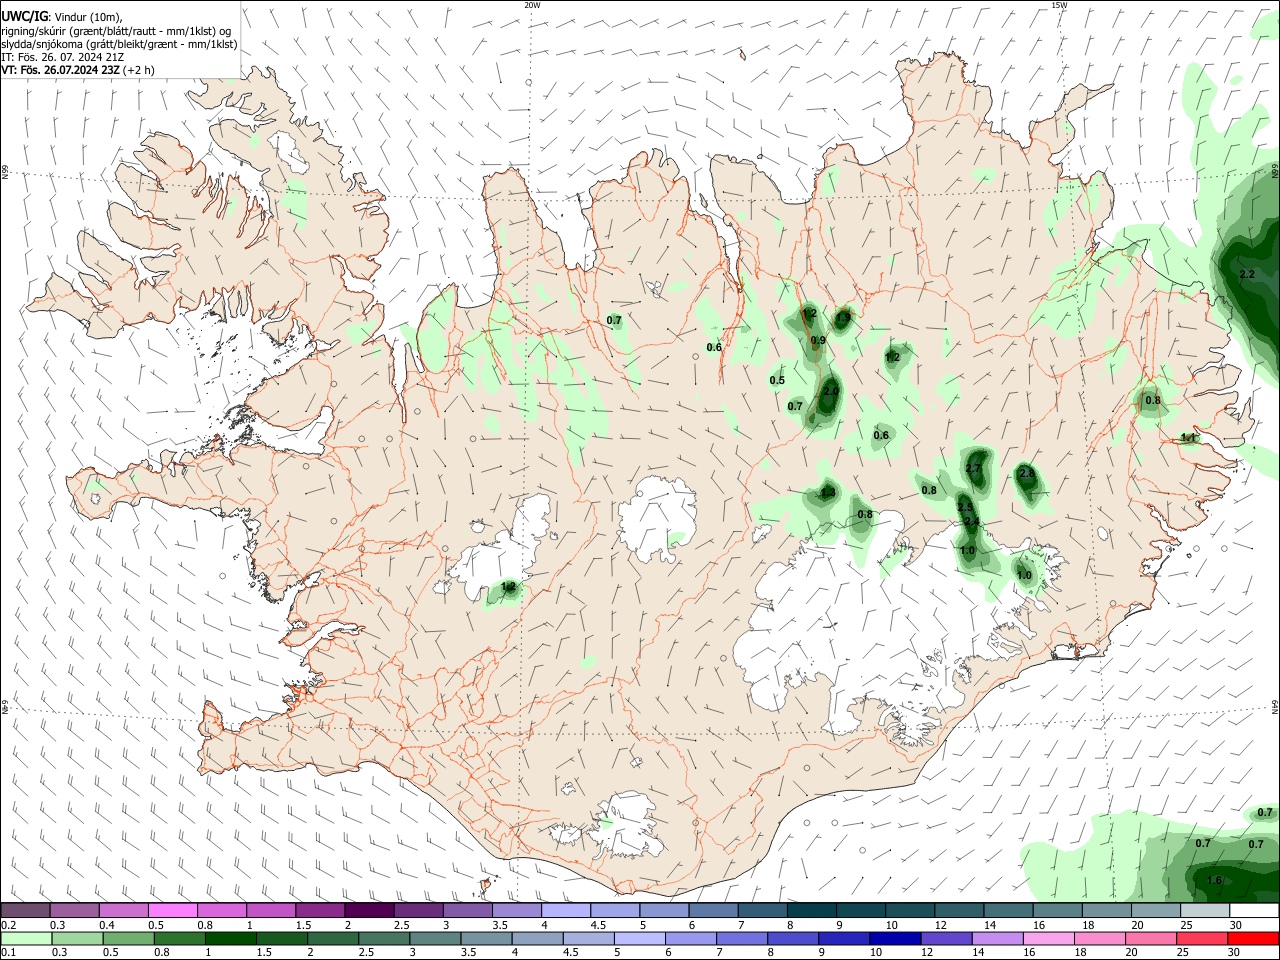The image size is (1280, 960).
Task: Pick the darkest purple 2 swatch in upper legend
Action: point(369,910)
